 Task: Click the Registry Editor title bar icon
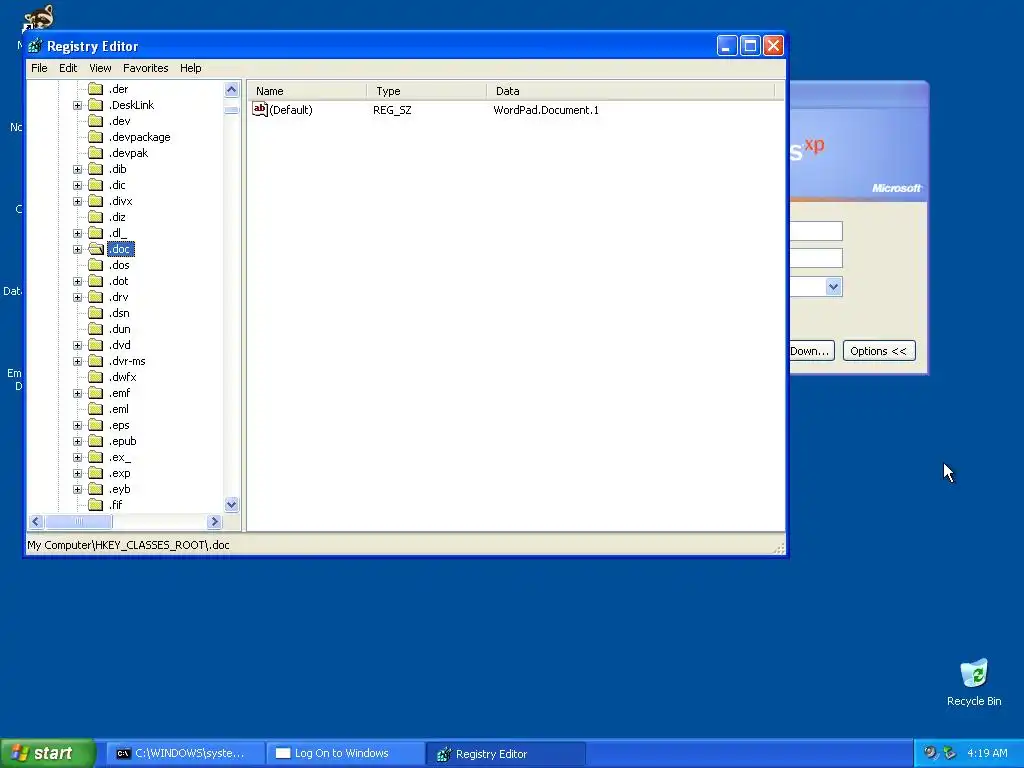(35, 46)
